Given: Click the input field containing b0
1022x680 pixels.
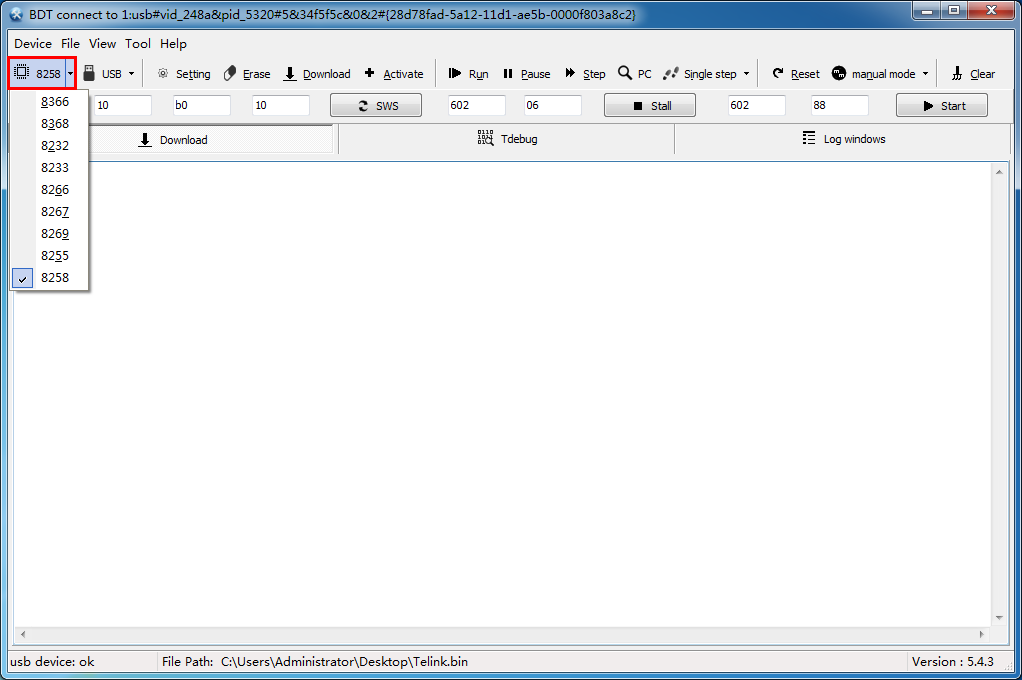Looking at the screenshot, I should pos(201,105).
